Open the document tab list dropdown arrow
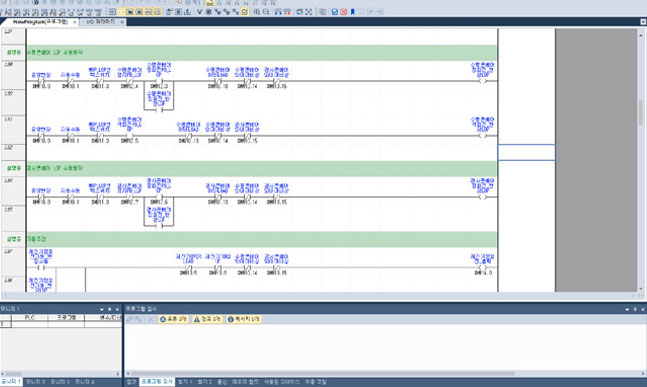 tap(643, 22)
